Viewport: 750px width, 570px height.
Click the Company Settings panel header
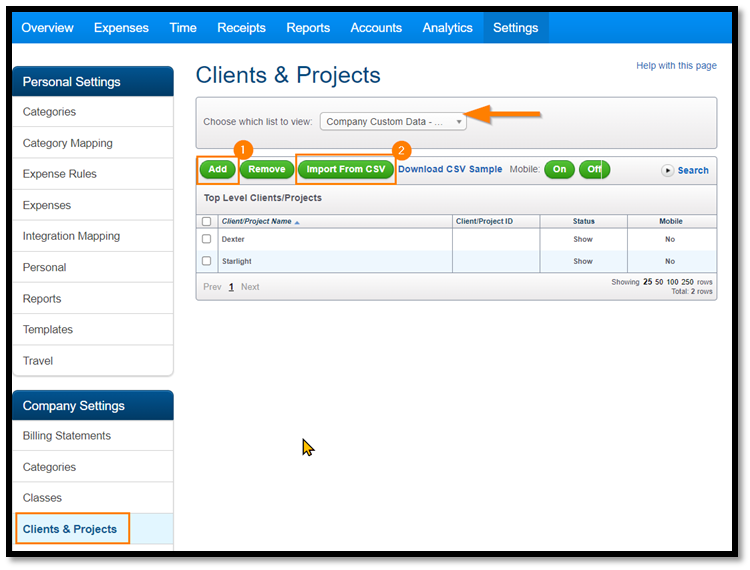tap(93, 406)
